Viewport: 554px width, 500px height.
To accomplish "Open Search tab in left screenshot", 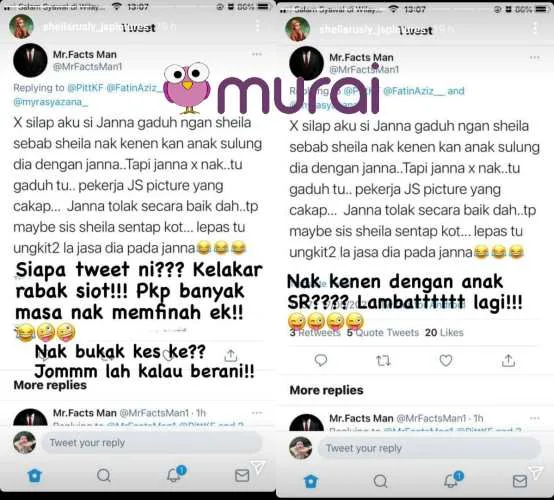I will pyautogui.click(x=104, y=476).
